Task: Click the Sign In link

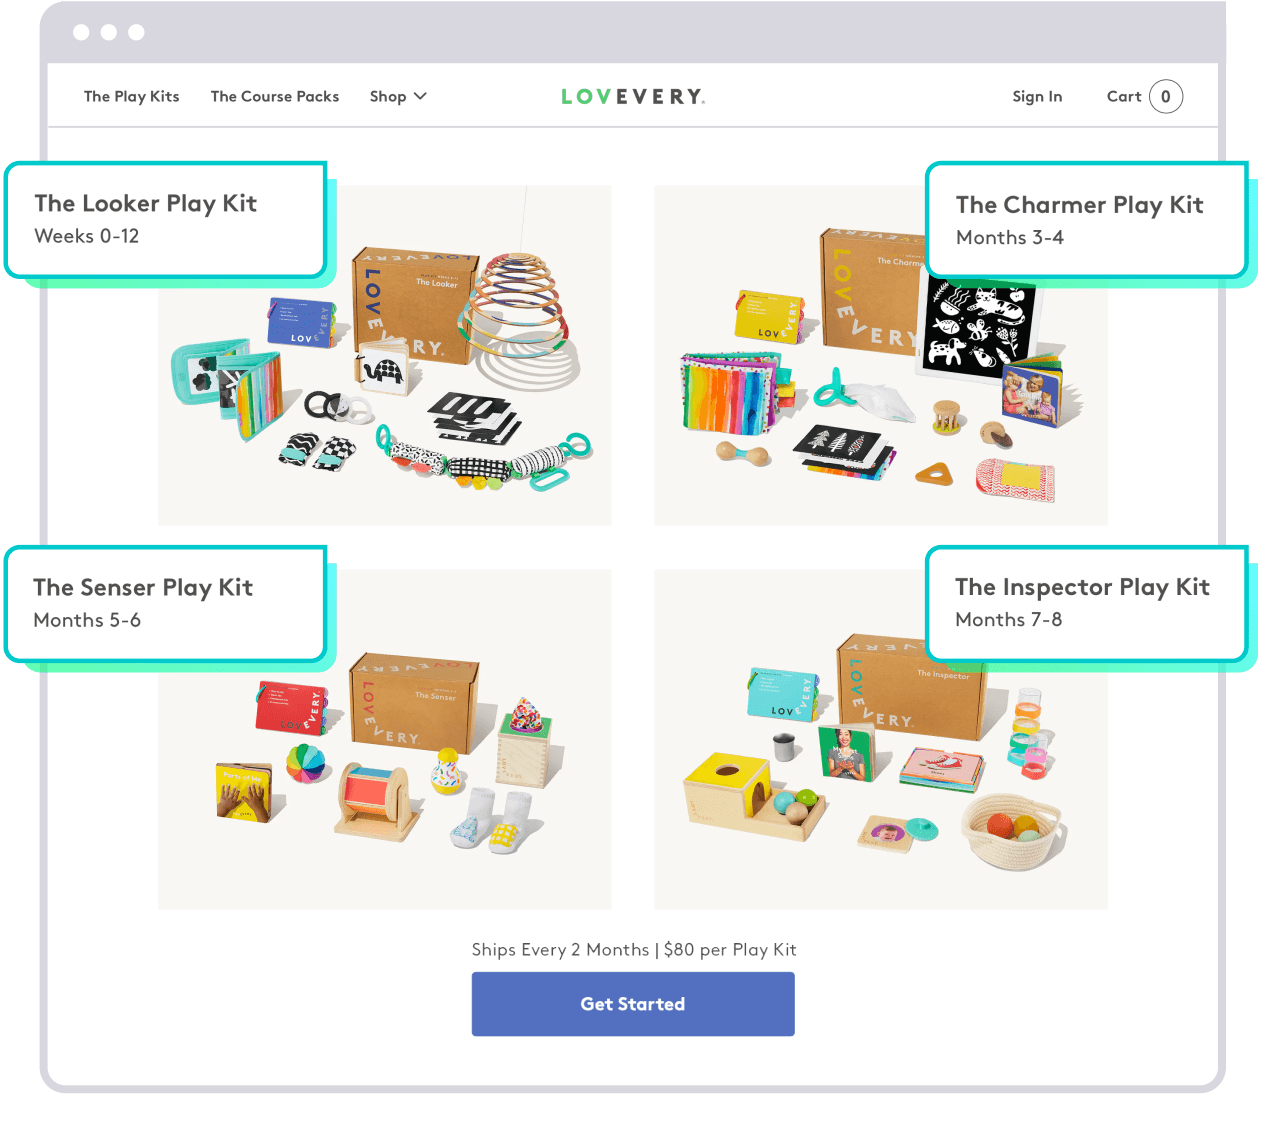Action: (1037, 97)
